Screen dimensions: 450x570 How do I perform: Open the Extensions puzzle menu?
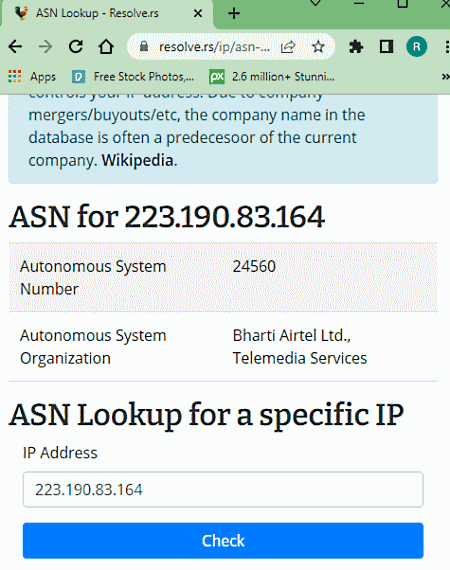pyautogui.click(x=356, y=47)
